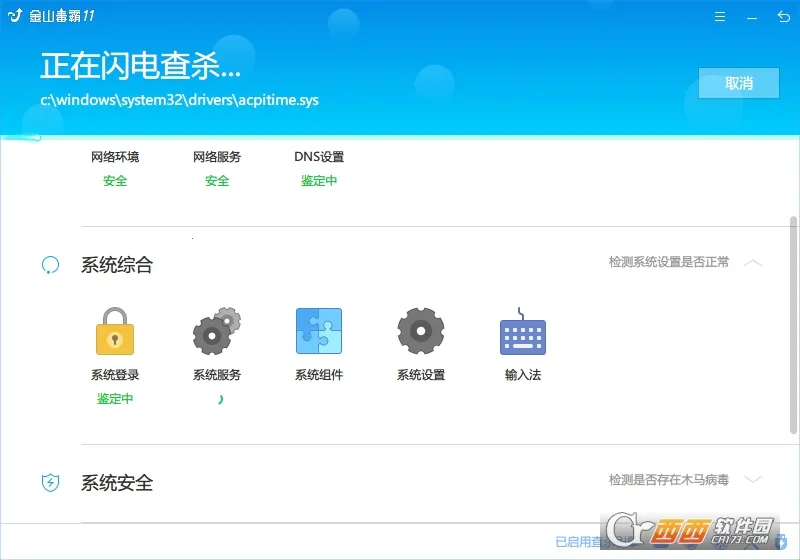800x560 pixels.
Task: Click the vertical scrollbar thumb
Action: [x=793, y=325]
